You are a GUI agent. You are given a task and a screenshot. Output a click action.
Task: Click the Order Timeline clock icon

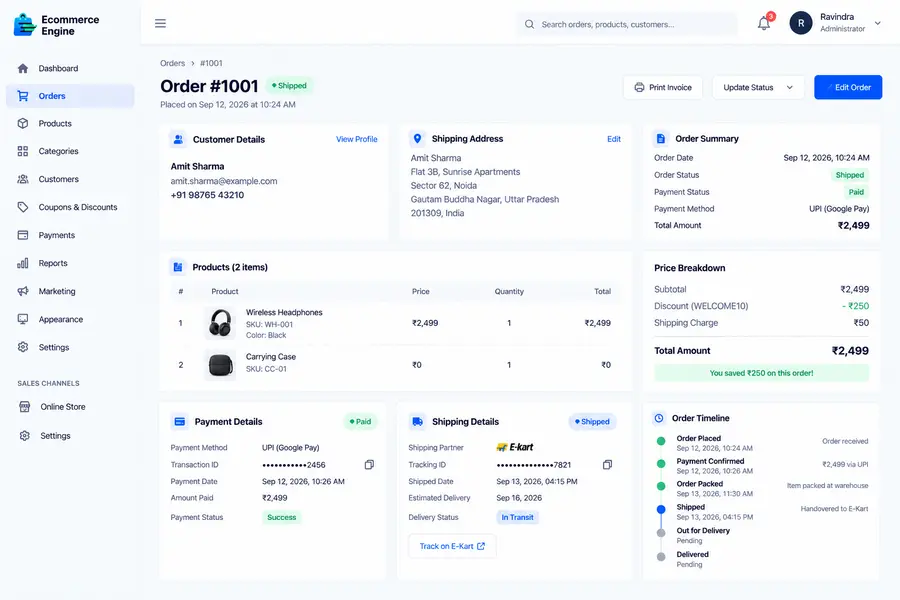[659, 418]
